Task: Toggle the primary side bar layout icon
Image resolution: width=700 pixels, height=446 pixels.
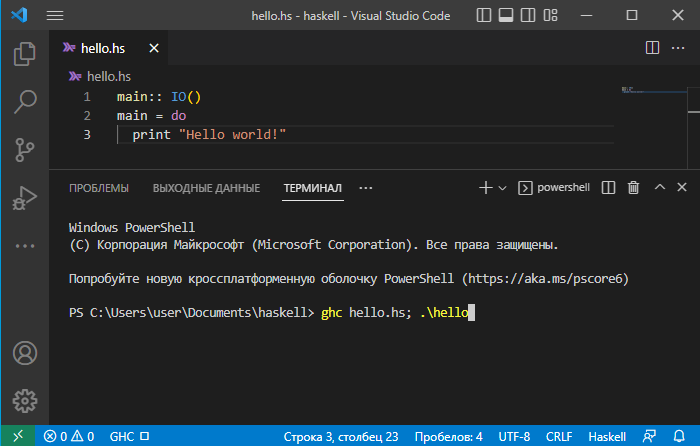Action: 484,15
